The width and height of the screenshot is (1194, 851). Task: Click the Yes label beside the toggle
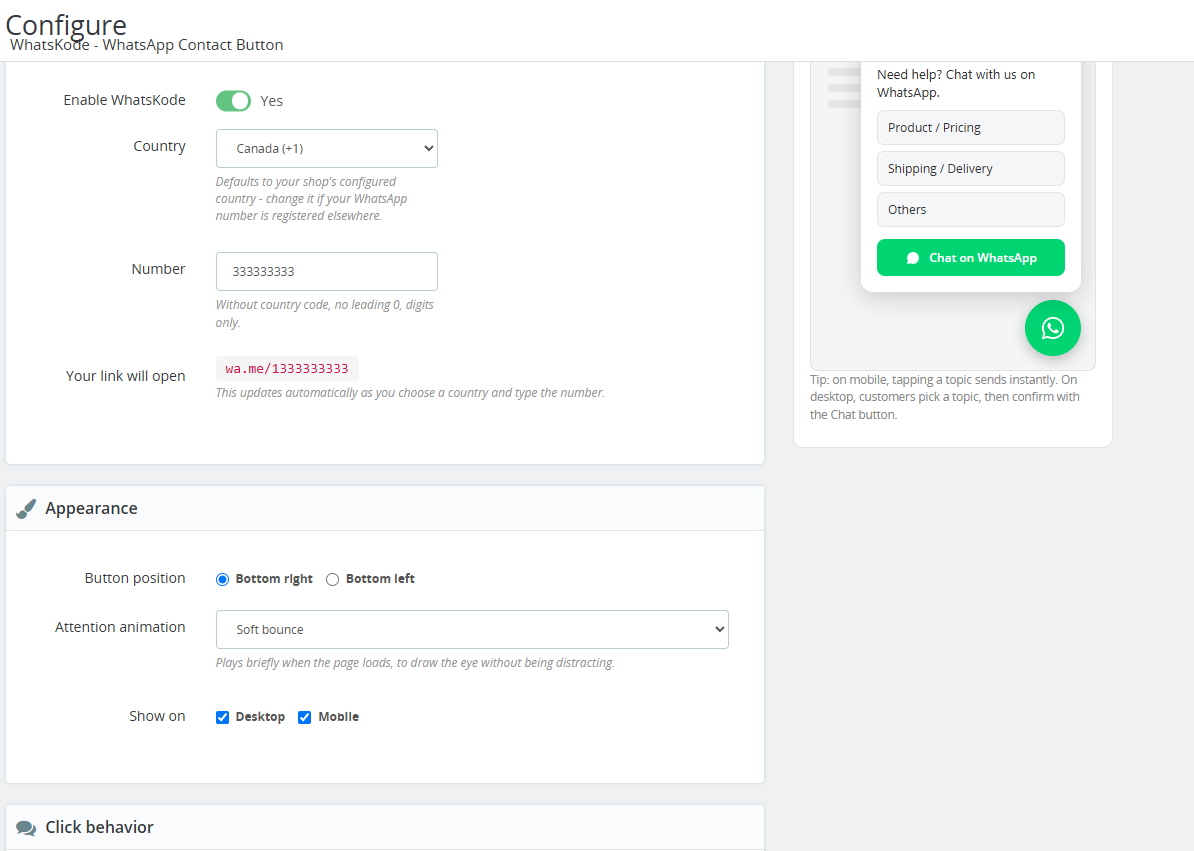(x=271, y=101)
